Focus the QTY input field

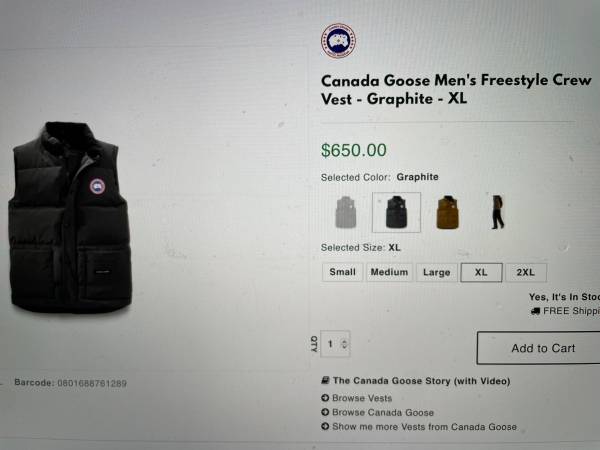click(335, 344)
